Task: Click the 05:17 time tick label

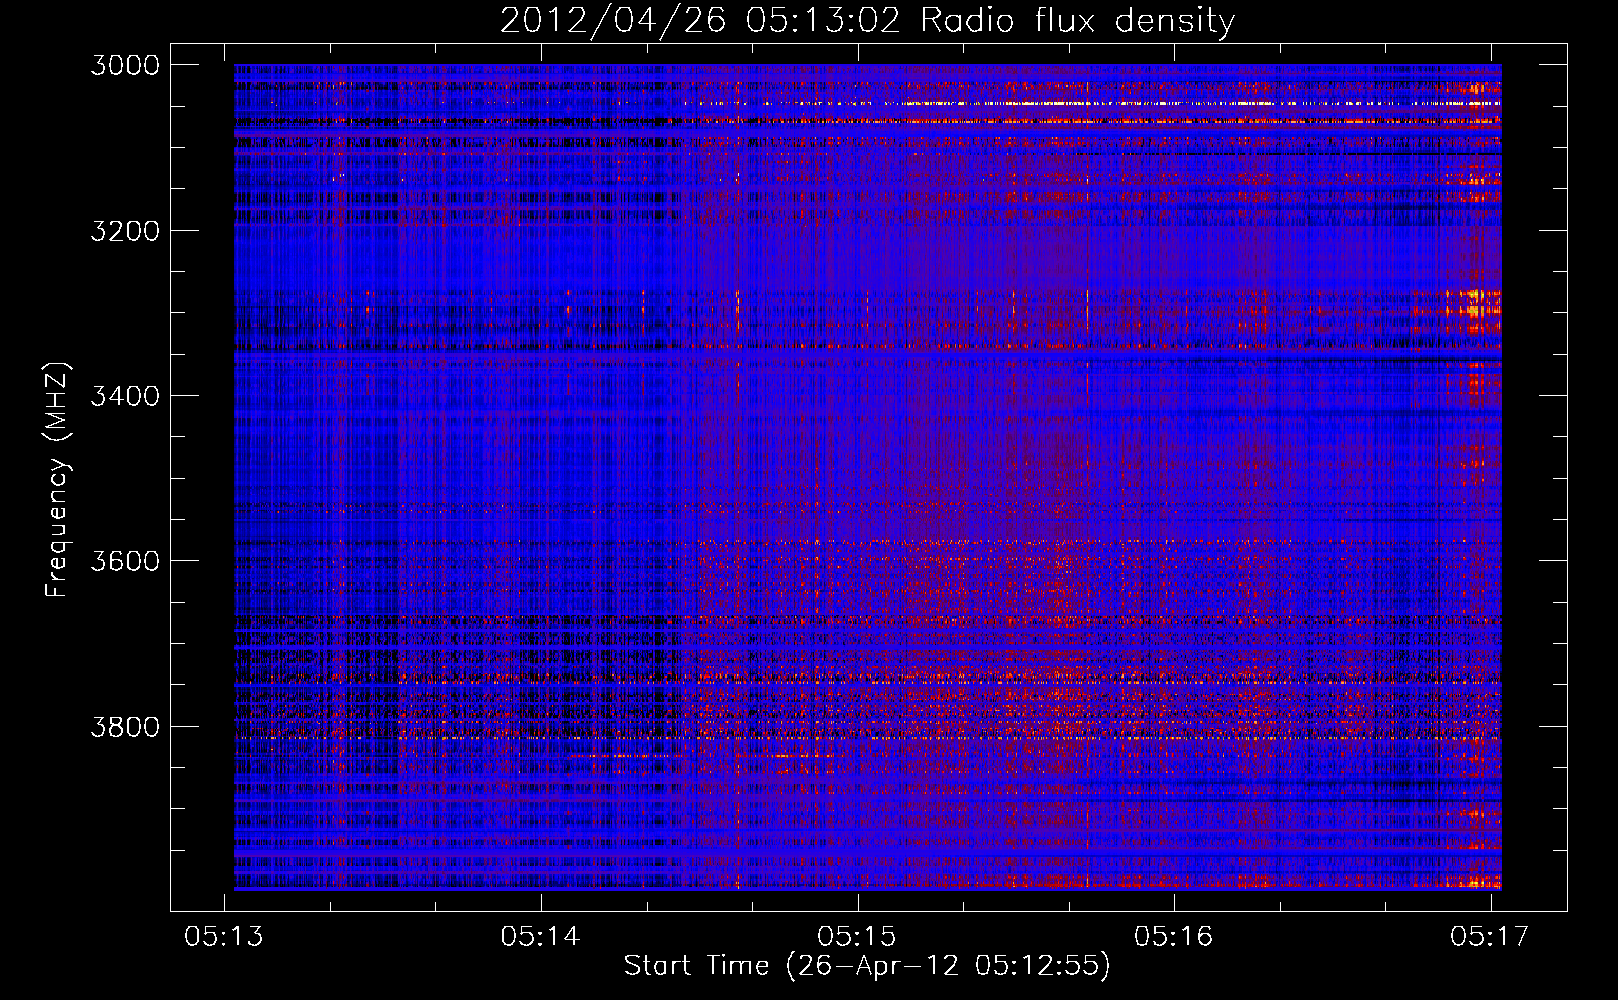Action: 1490,936
